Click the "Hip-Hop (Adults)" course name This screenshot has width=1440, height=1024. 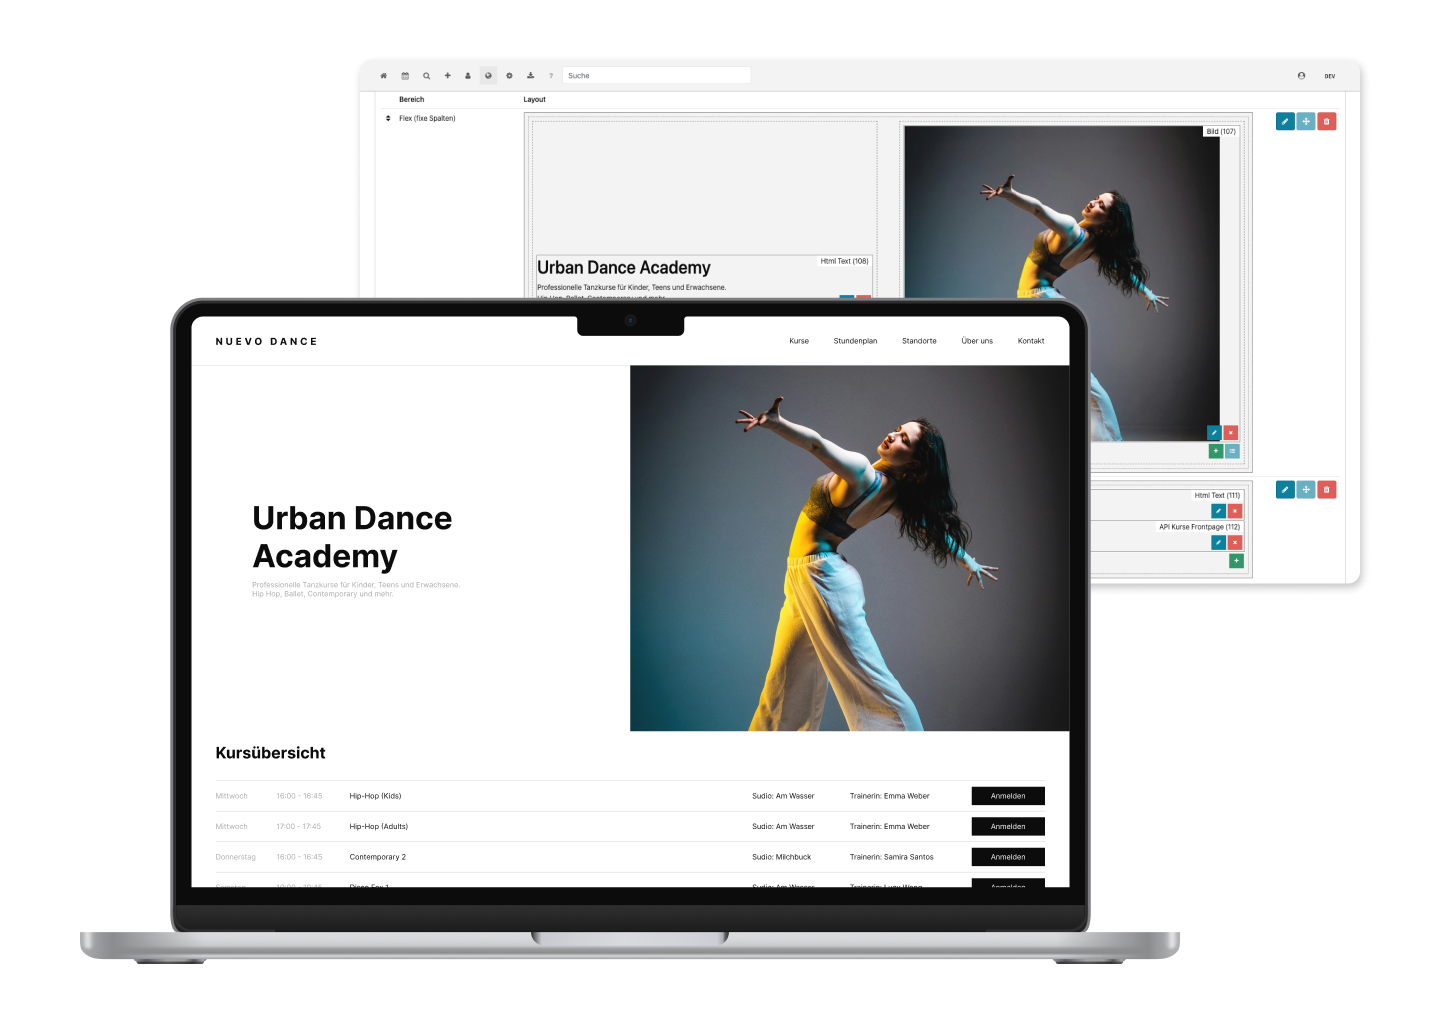pyautogui.click(x=379, y=827)
